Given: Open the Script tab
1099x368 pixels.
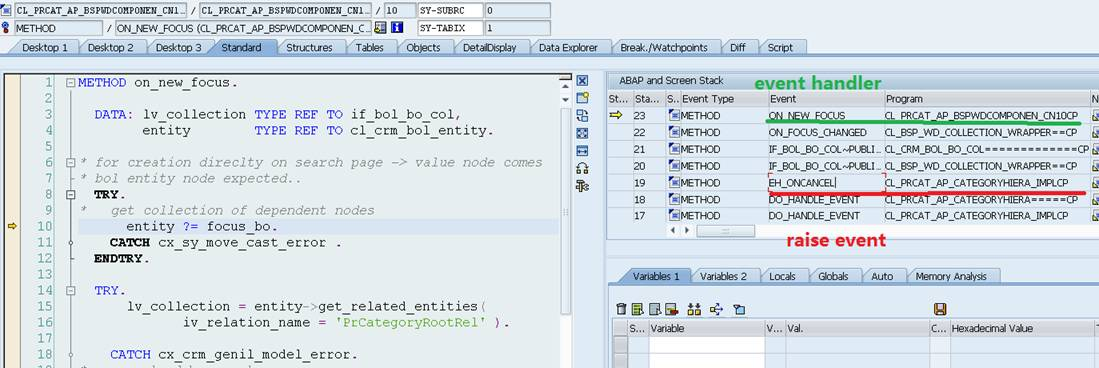Looking at the screenshot, I should (x=780, y=48).
